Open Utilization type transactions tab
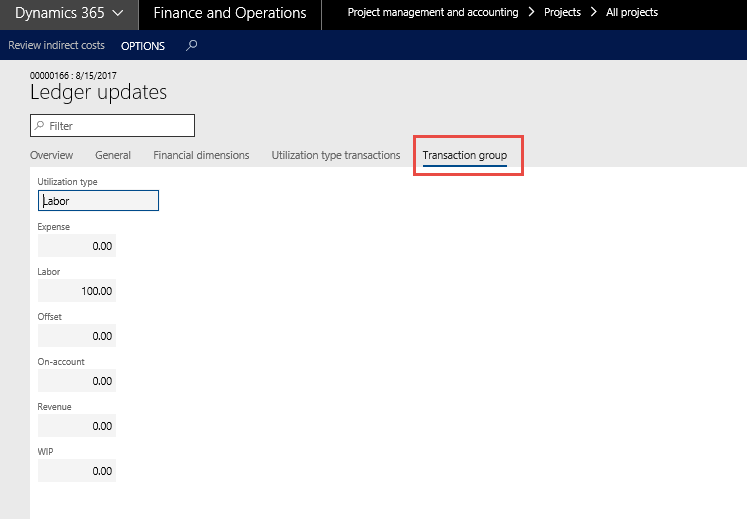747x519 pixels. click(336, 155)
